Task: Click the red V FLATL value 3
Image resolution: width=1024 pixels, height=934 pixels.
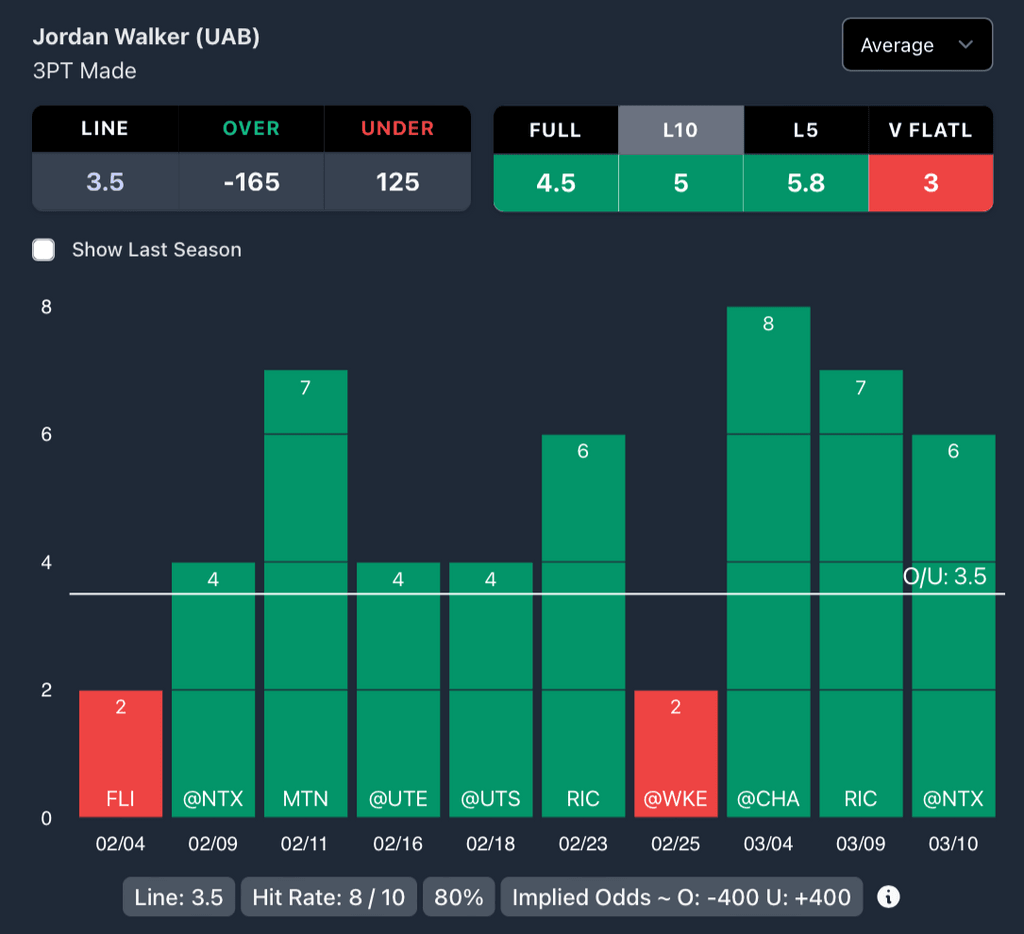Action: (931, 183)
